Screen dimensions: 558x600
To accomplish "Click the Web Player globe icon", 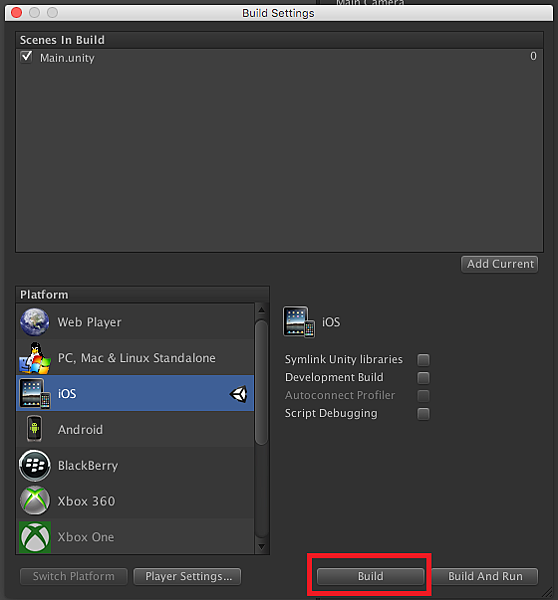I will click(35, 322).
